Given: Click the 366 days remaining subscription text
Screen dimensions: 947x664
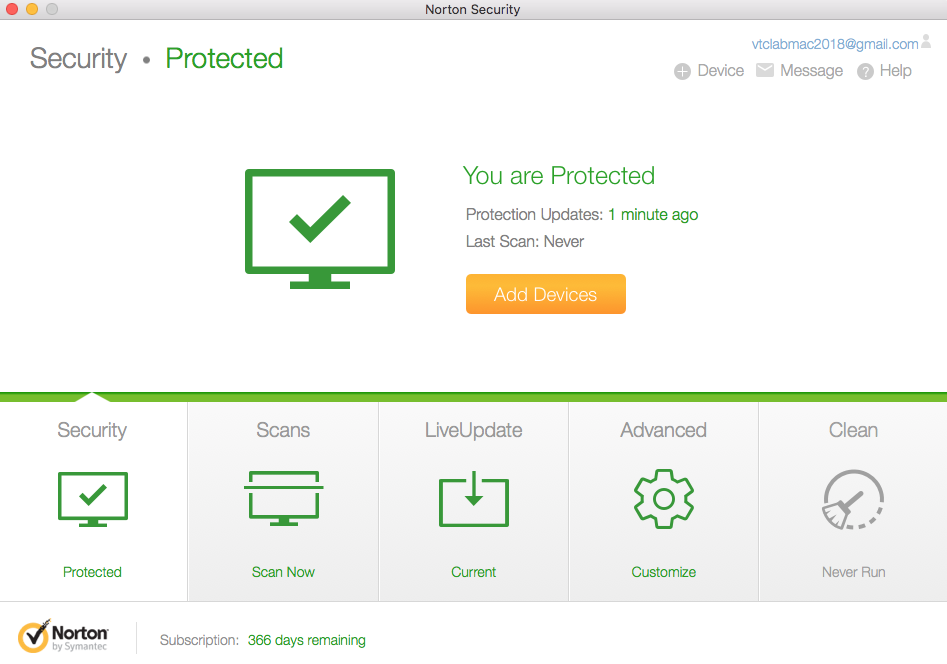Looking at the screenshot, I should coord(307,640).
